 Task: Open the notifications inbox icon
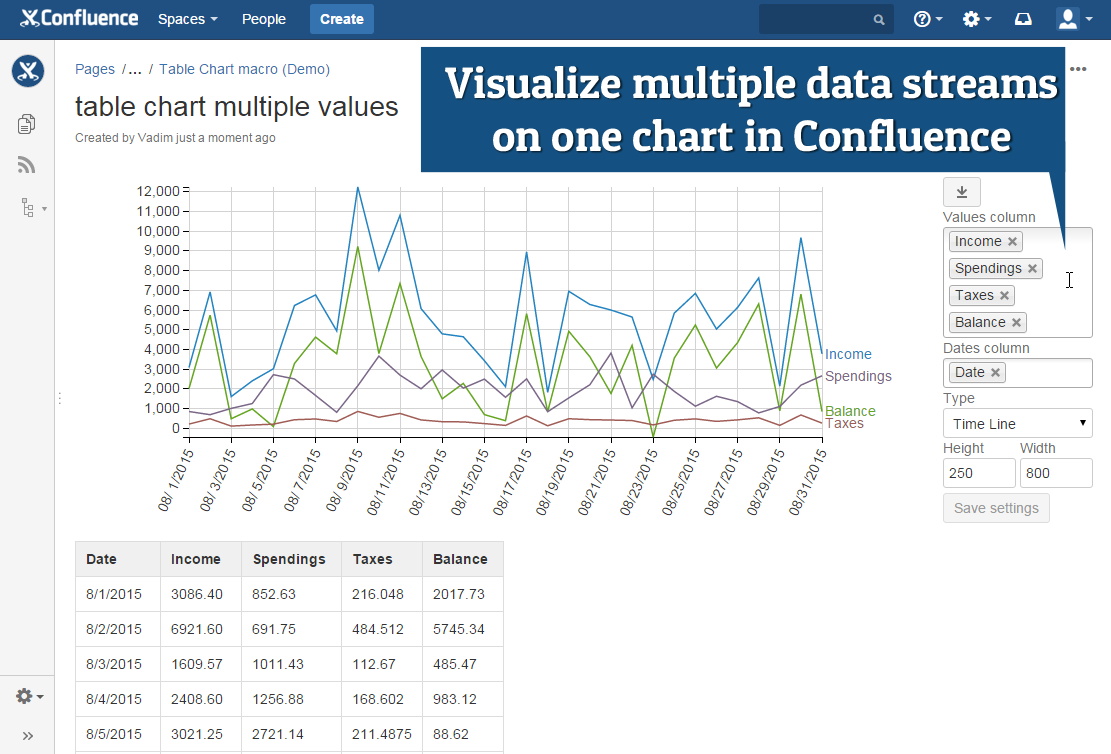[x=1022, y=18]
